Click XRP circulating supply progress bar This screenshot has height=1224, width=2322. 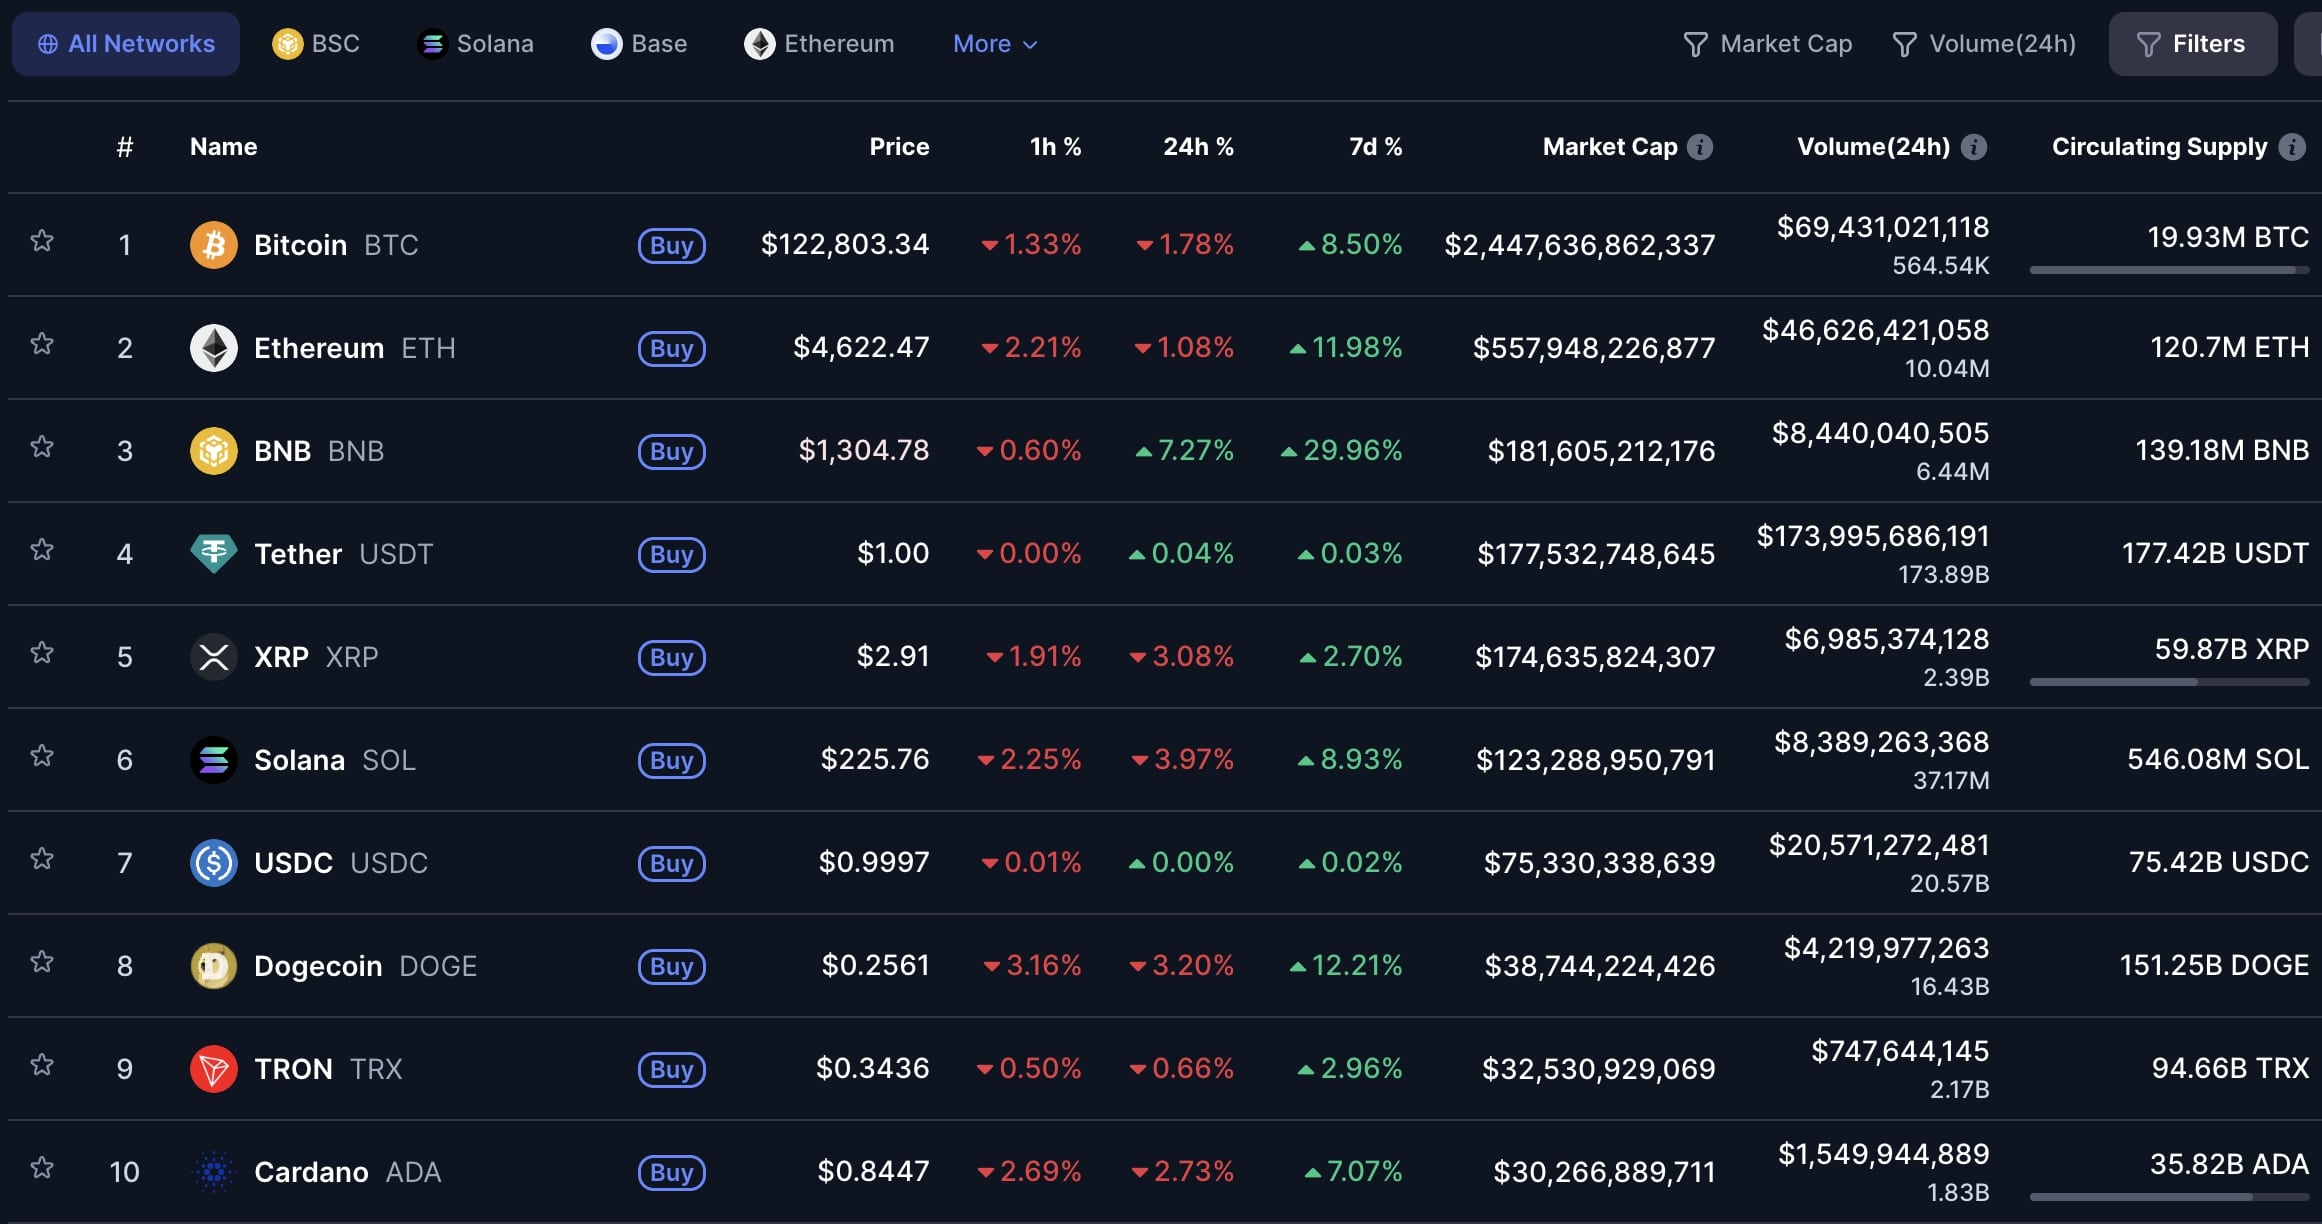pyautogui.click(x=2169, y=682)
